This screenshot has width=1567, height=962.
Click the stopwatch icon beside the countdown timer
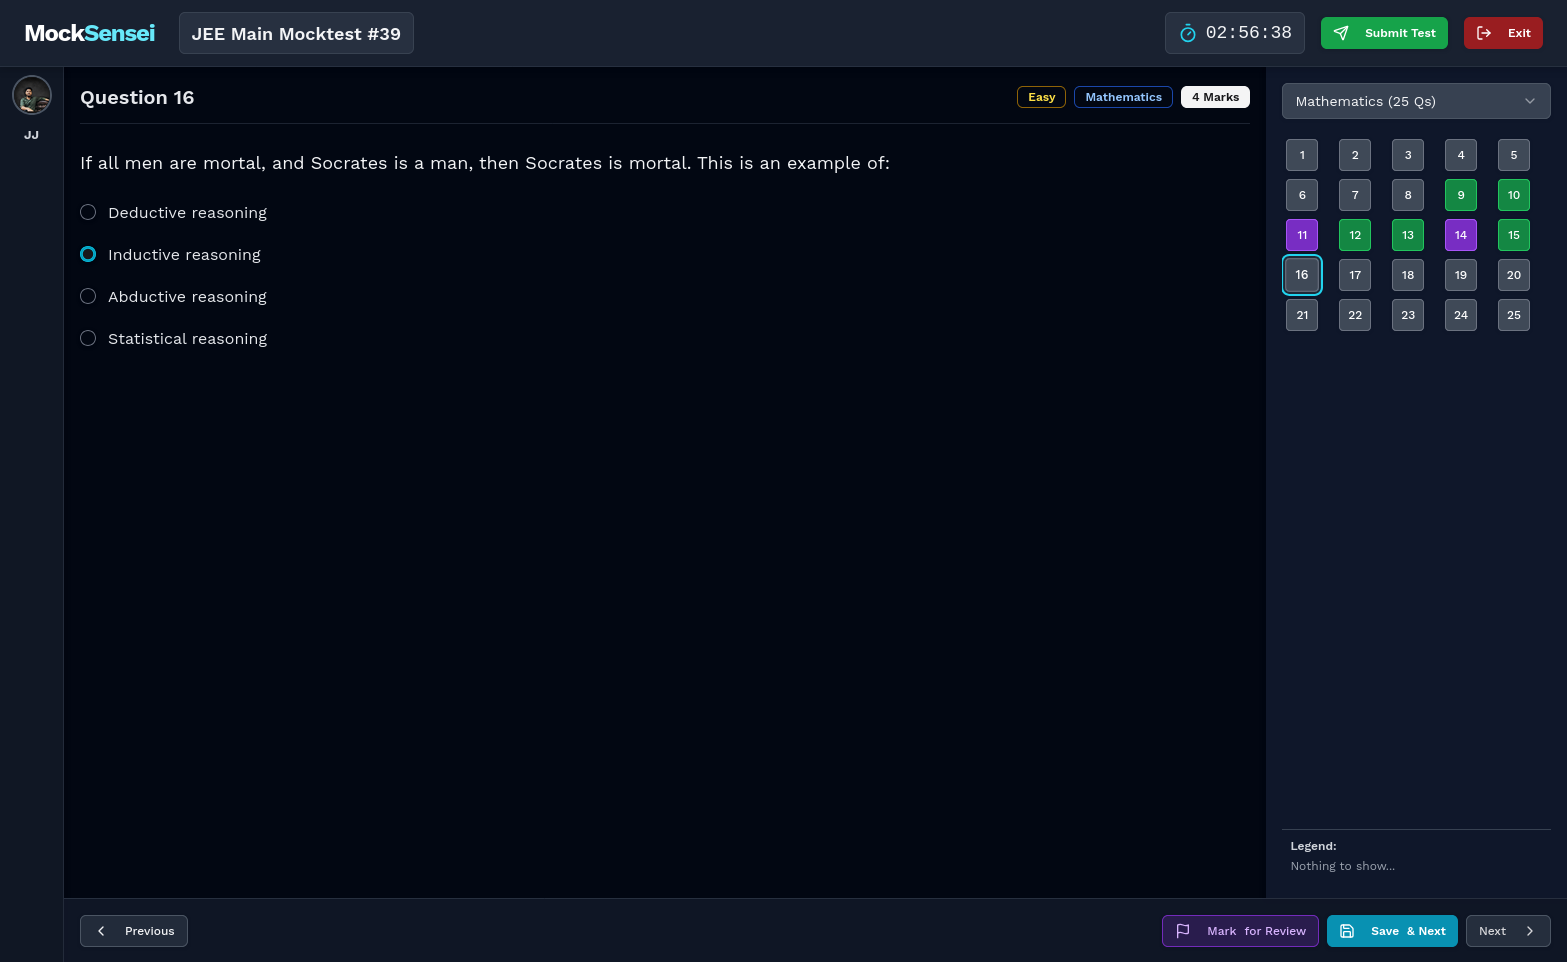click(x=1187, y=32)
